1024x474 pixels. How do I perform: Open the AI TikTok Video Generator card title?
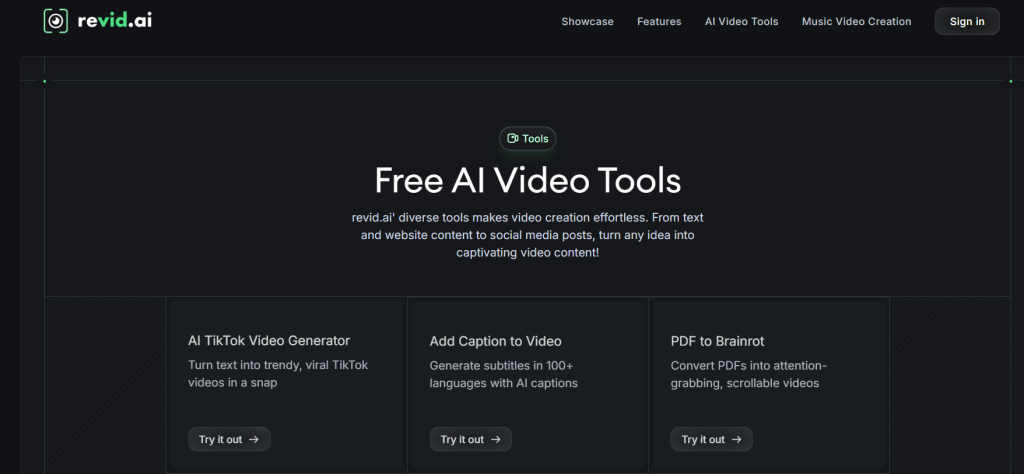269,341
